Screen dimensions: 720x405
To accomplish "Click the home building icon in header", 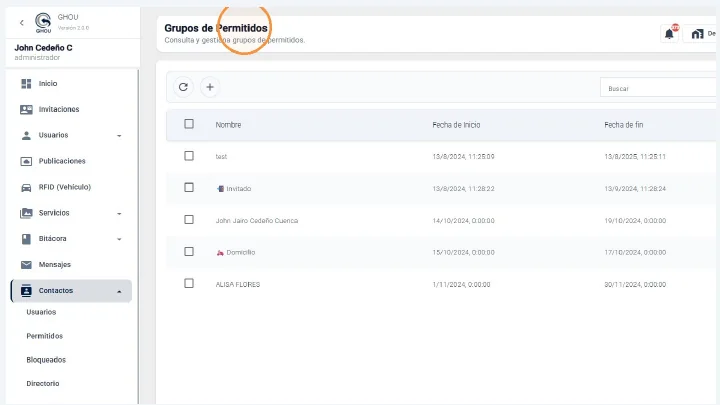I will (698, 34).
